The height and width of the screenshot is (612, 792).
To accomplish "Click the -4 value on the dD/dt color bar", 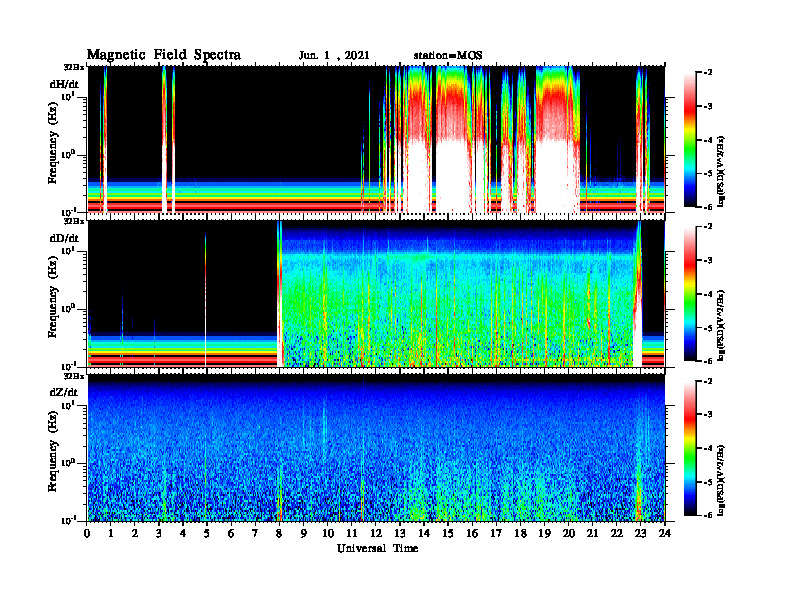I will (707, 294).
